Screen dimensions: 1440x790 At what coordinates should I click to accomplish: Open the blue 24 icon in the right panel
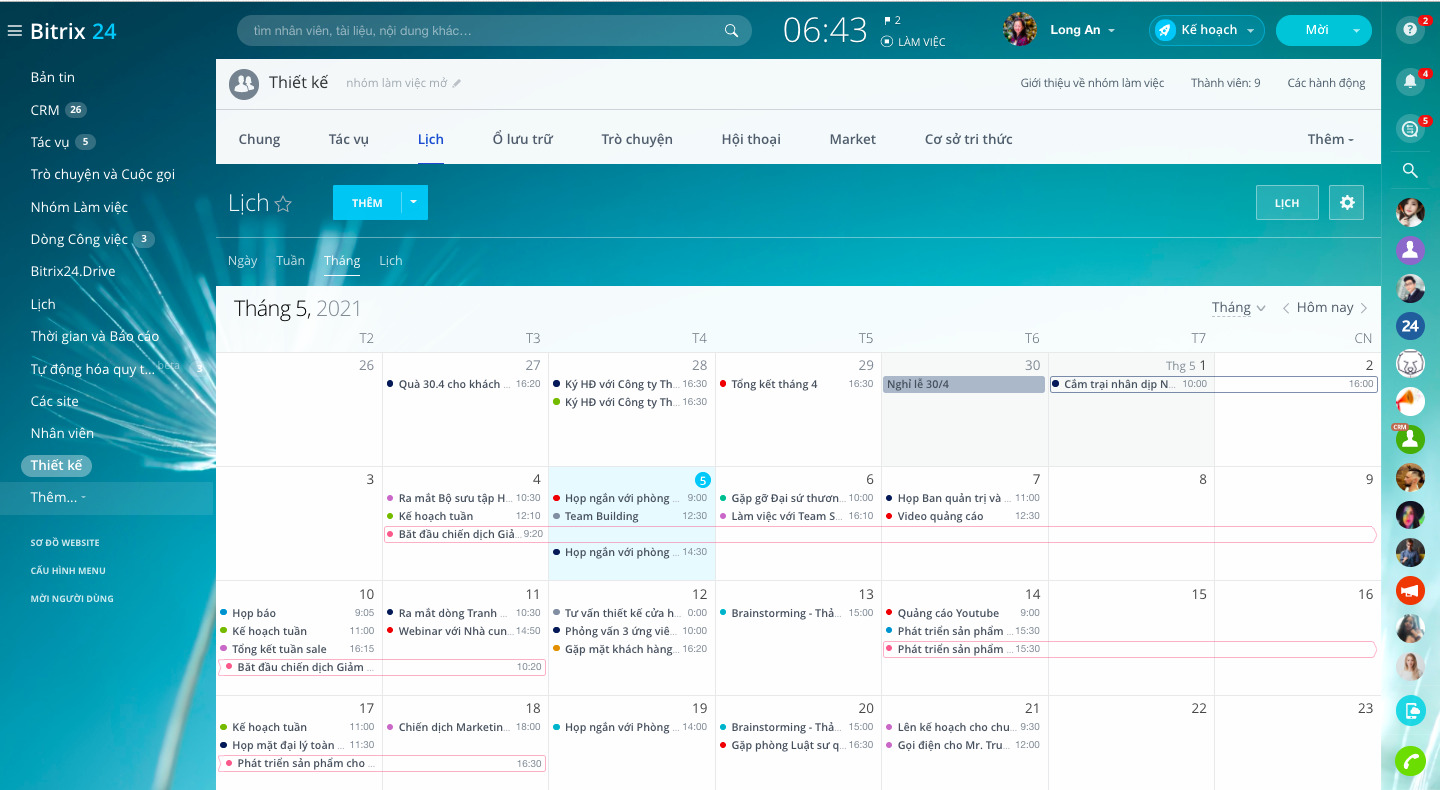click(1410, 325)
